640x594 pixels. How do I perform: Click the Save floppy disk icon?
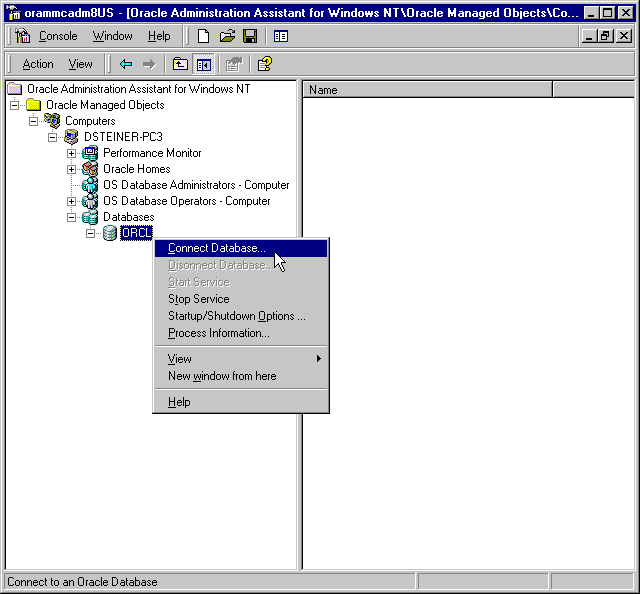tap(249, 36)
